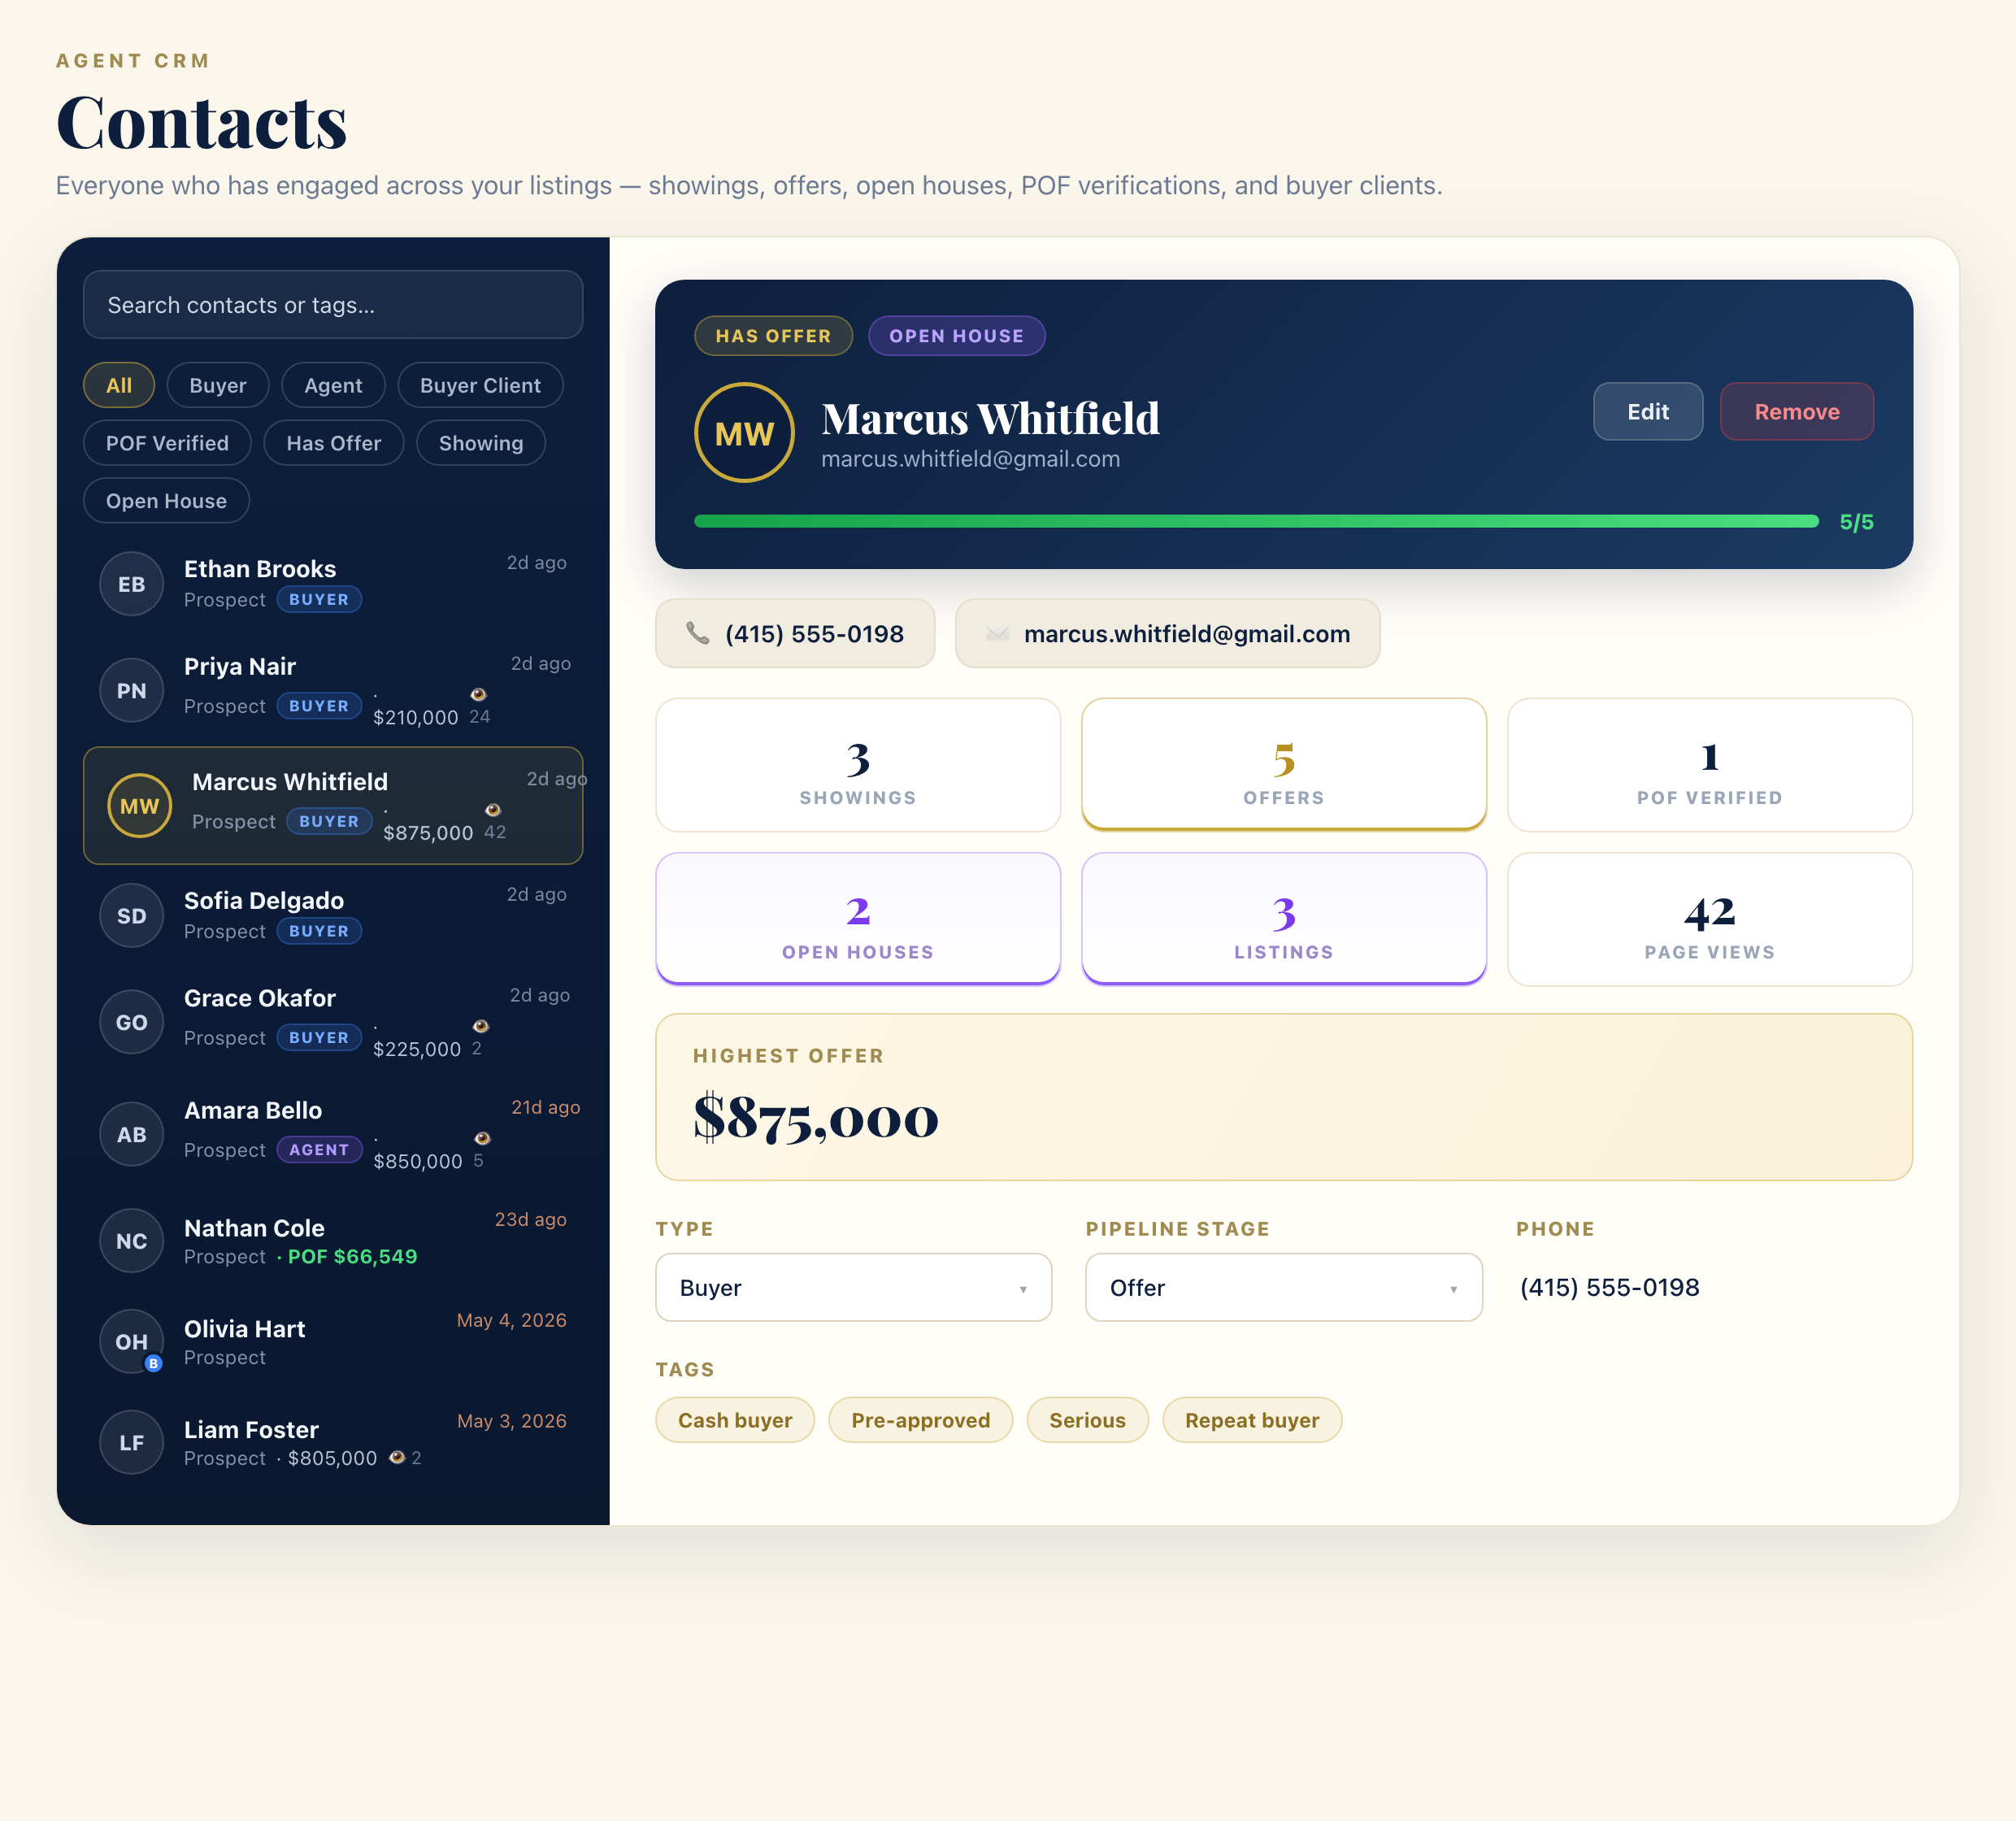The image size is (2016, 1821).
Task: Click the phone number chip (415) 555-0198
Action: tap(795, 633)
